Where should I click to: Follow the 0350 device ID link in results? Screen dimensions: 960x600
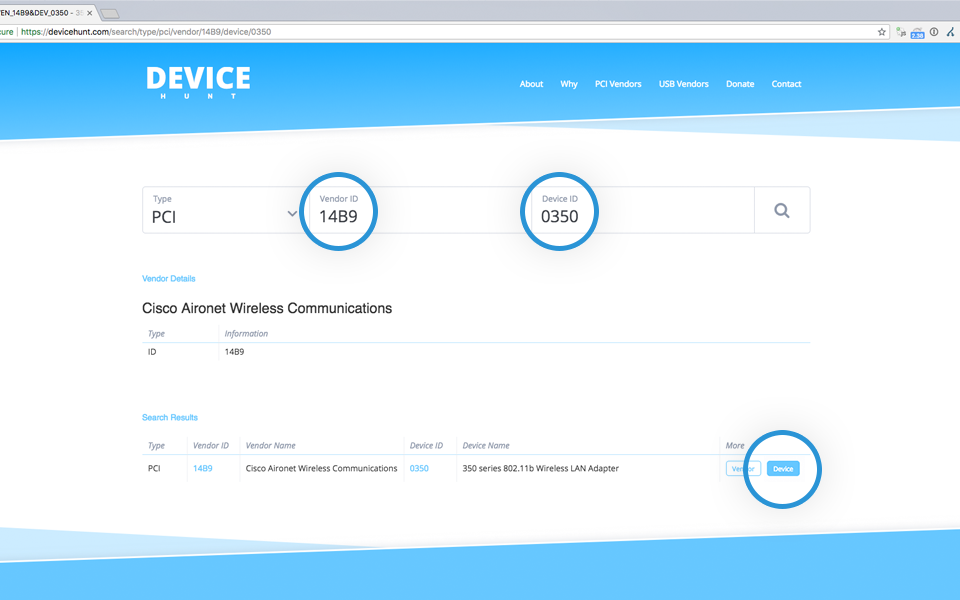[x=419, y=468]
